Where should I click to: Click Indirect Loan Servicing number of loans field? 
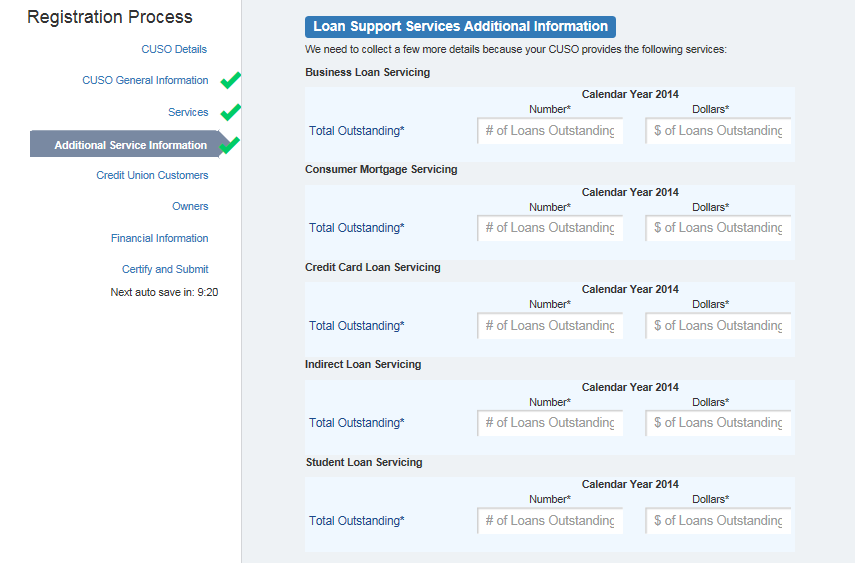coord(550,423)
